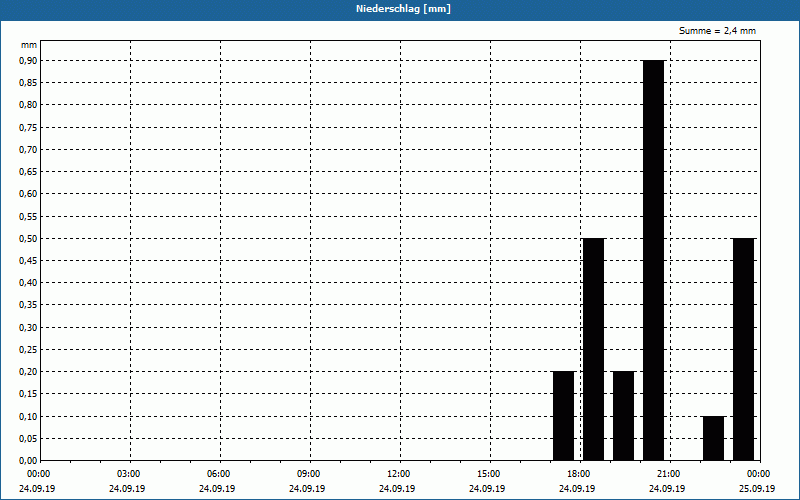Select the 24.09.19 date under 06:00
The width and height of the screenshot is (800, 500).
(x=217, y=489)
